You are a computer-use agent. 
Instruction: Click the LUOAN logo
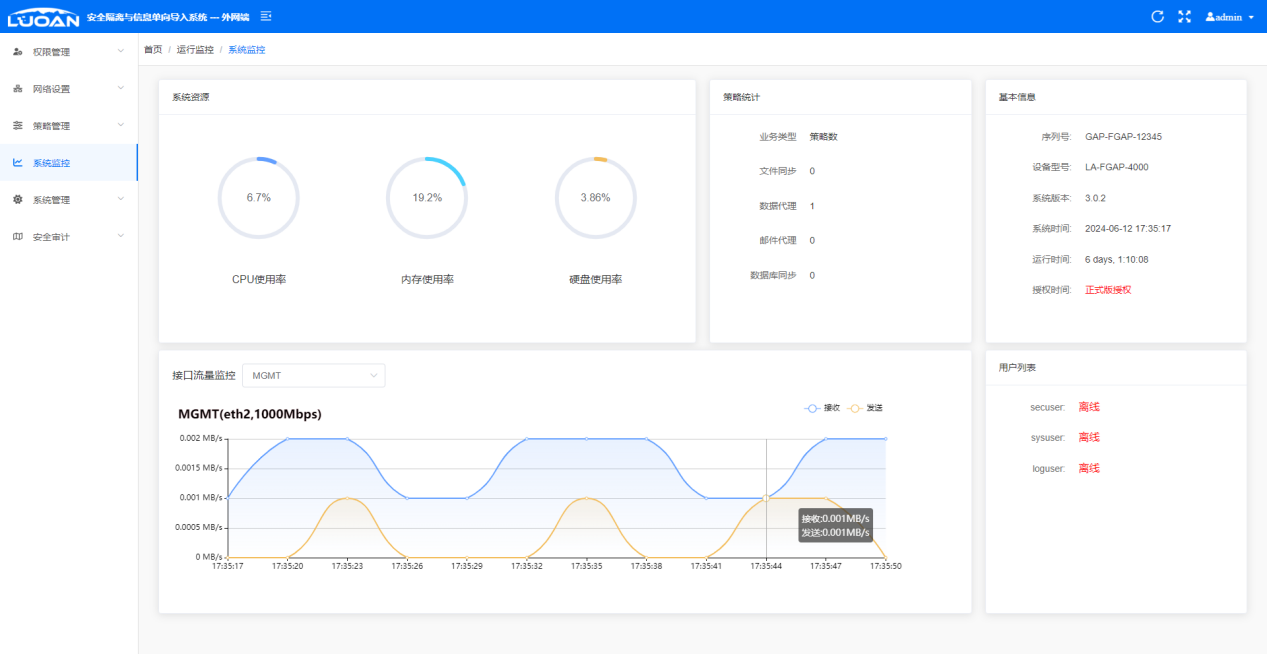[43, 16]
